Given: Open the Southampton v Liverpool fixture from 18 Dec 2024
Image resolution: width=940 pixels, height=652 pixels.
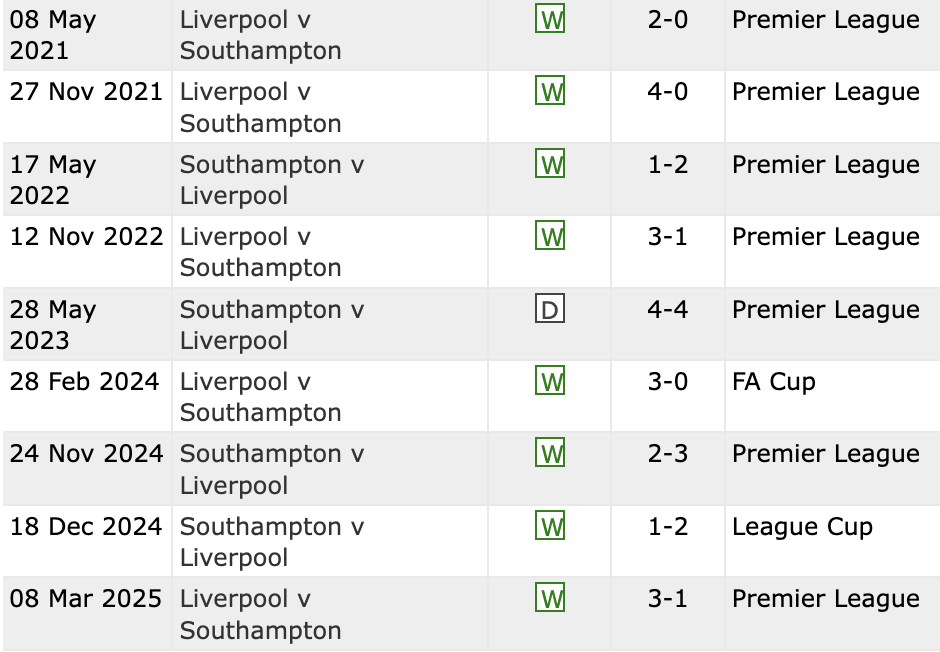Looking at the screenshot, I should point(272,542).
